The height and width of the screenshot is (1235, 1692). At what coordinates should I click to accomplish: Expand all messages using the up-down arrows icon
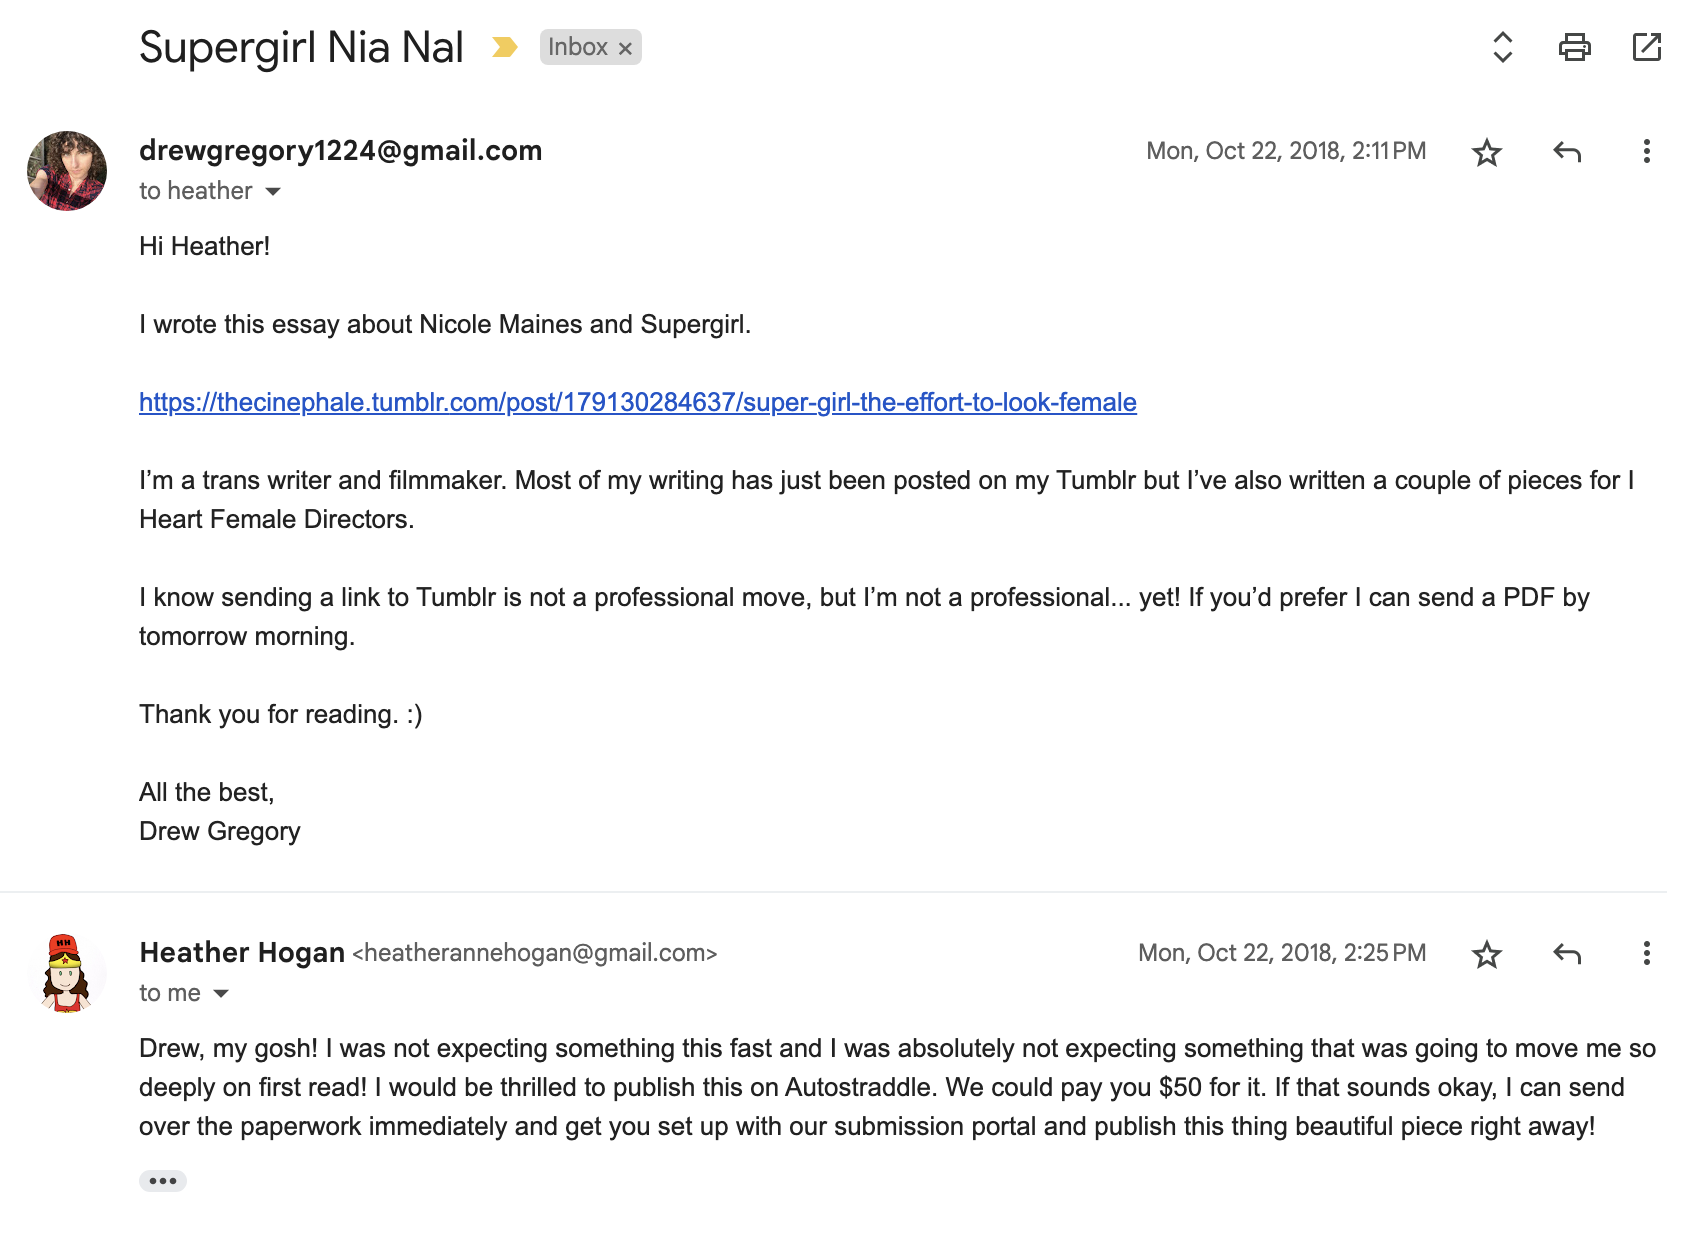pos(1502,47)
